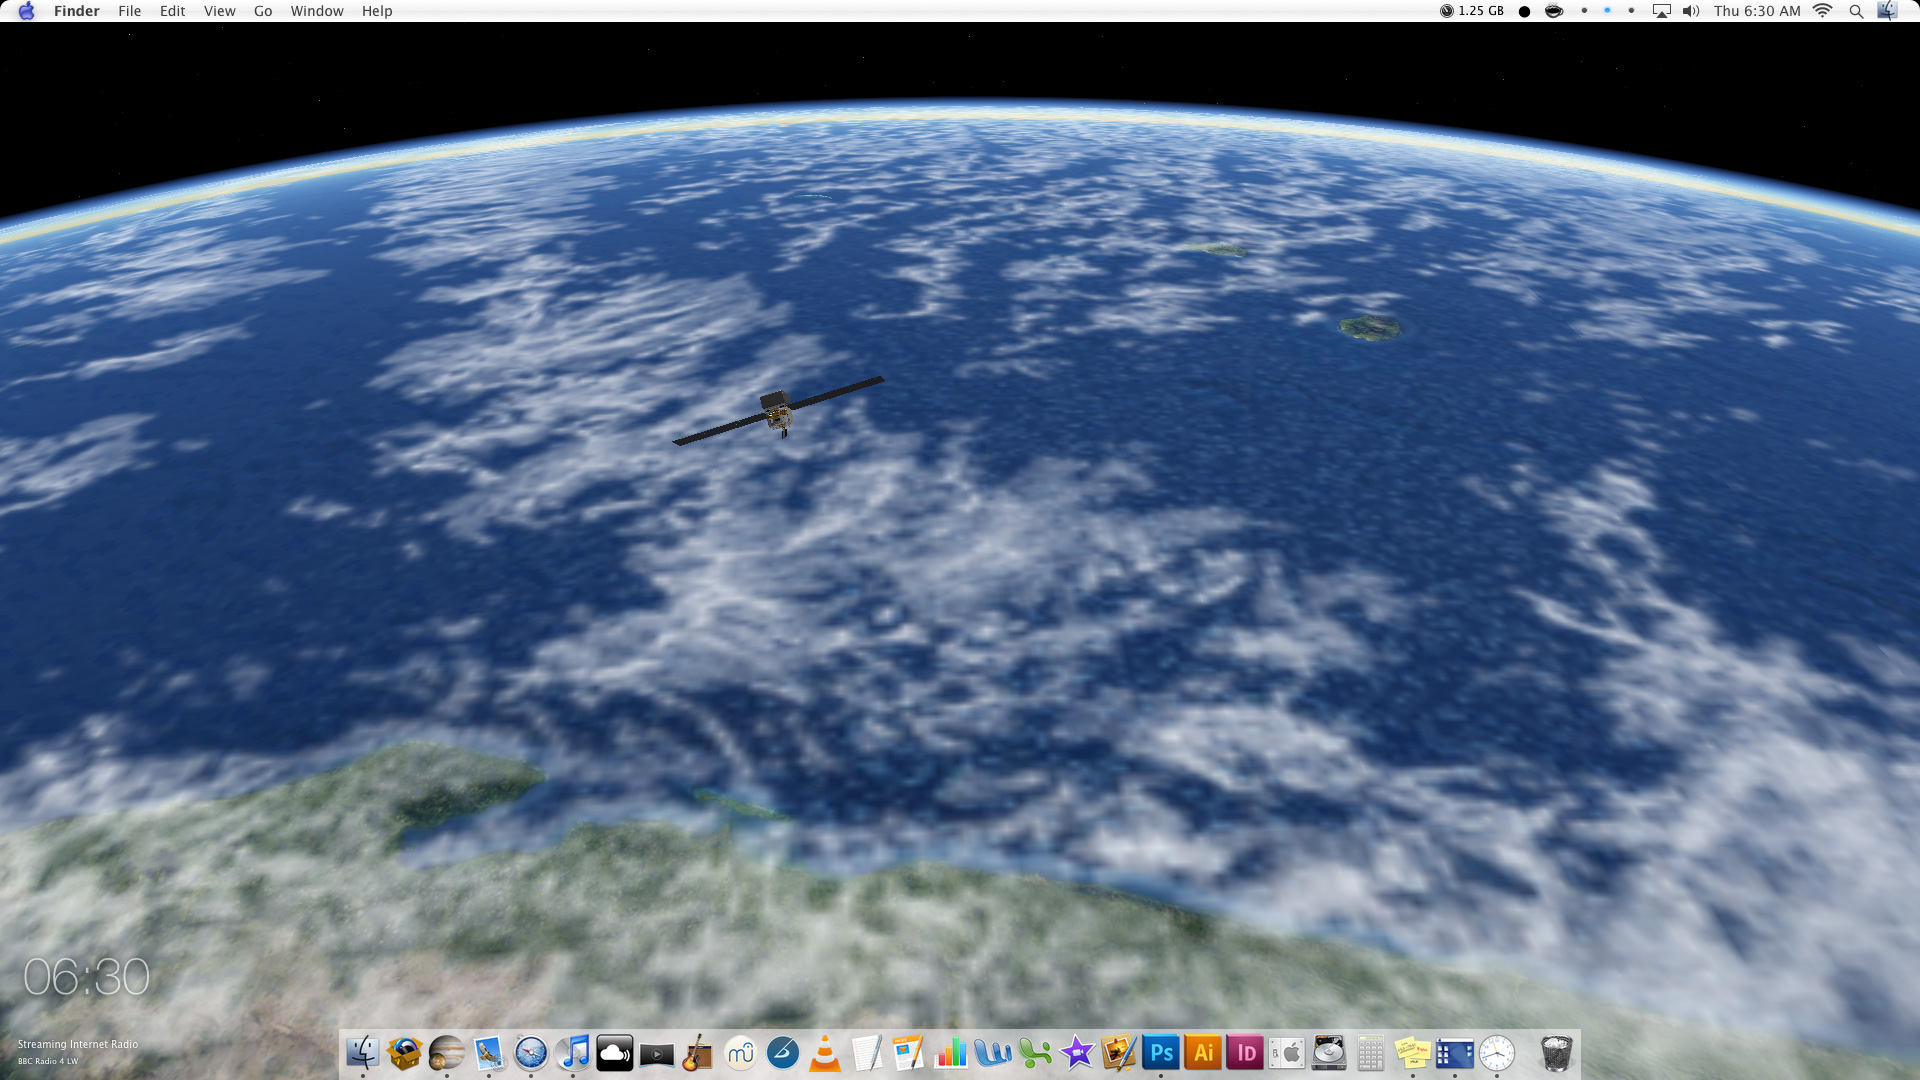Click the black circle menu bar item

tap(1524, 12)
